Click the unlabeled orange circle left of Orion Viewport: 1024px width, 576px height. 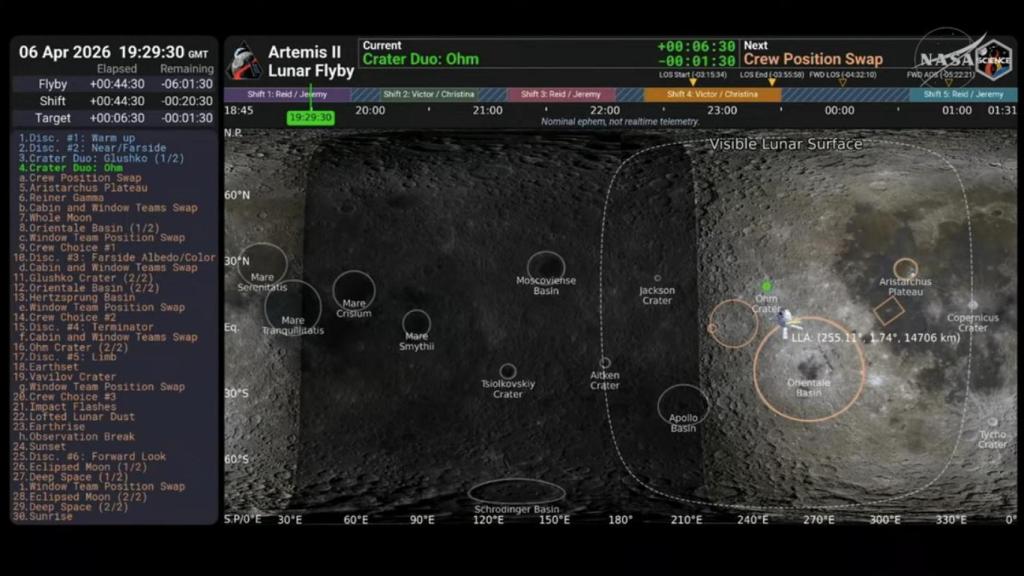733,324
